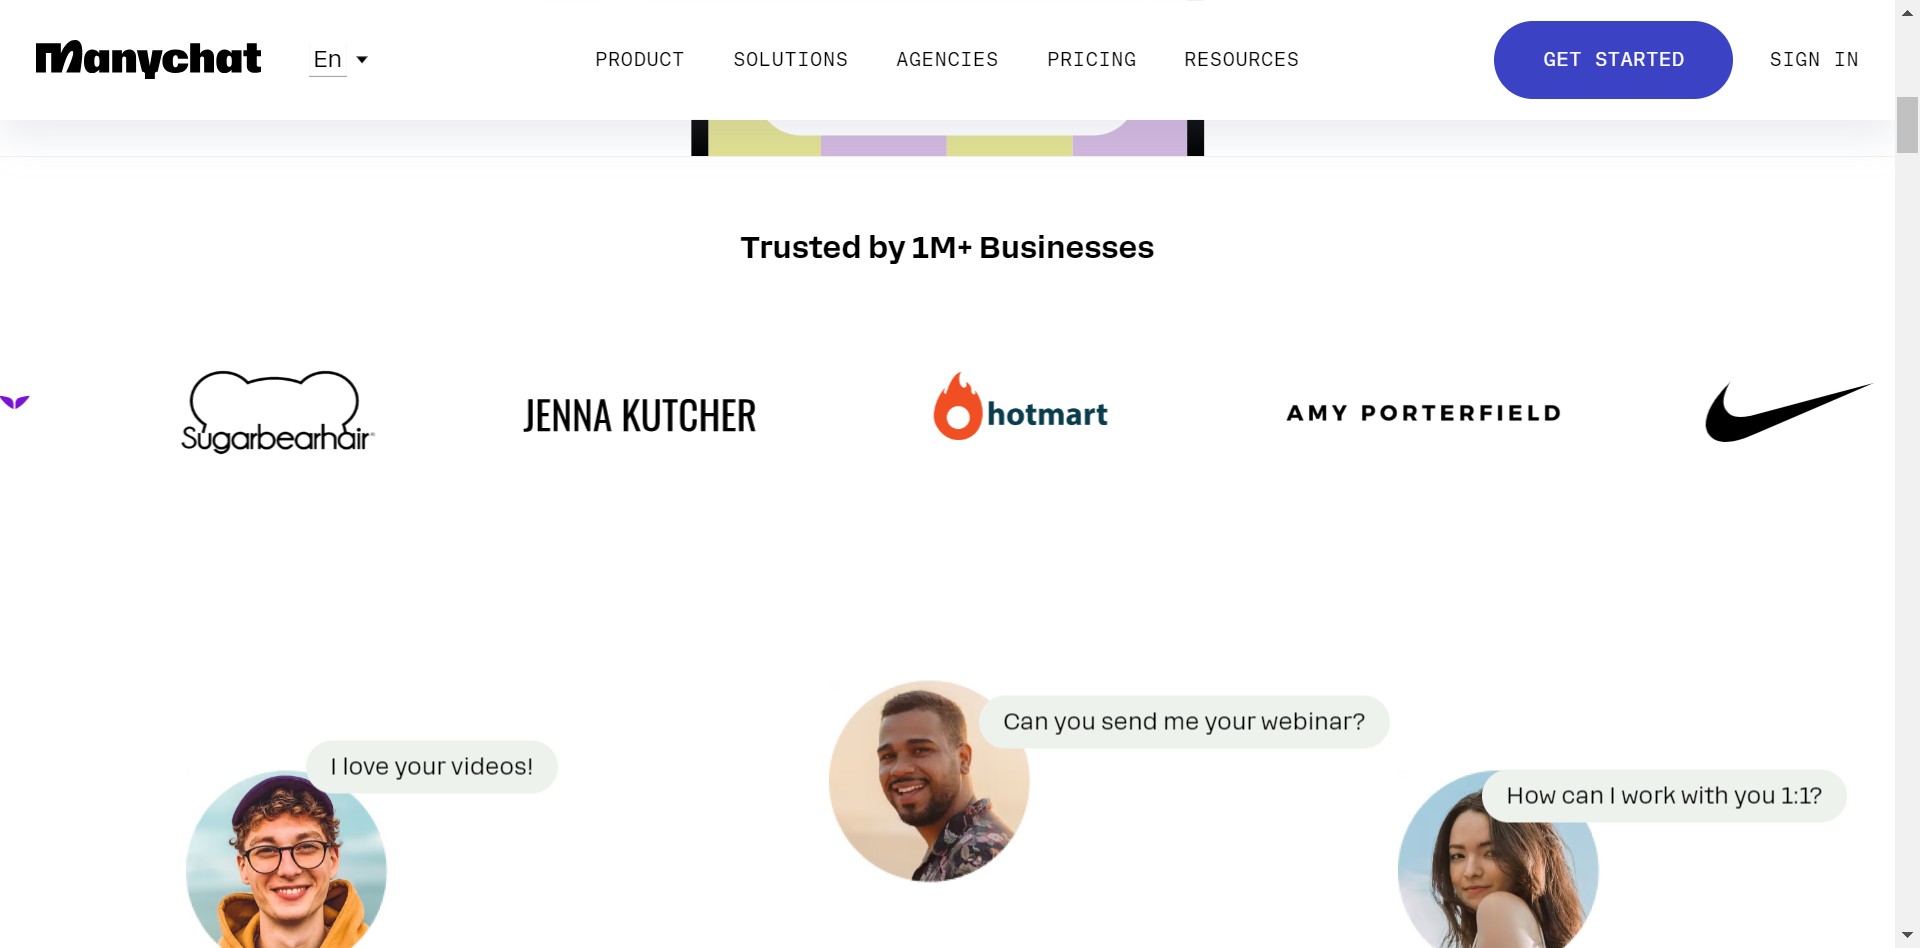This screenshot has width=1920, height=948.
Task: Click the Nike swoosh logo
Action: tap(1787, 412)
